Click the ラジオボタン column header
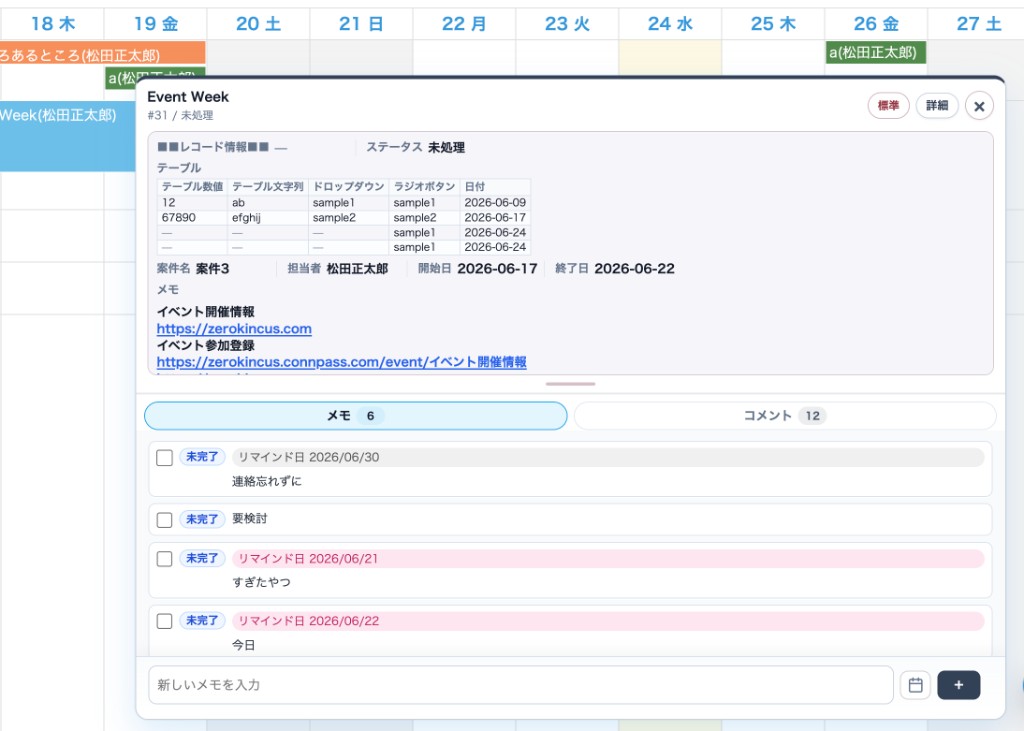The height and width of the screenshot is (731, 1024). (x=424, y=186)
